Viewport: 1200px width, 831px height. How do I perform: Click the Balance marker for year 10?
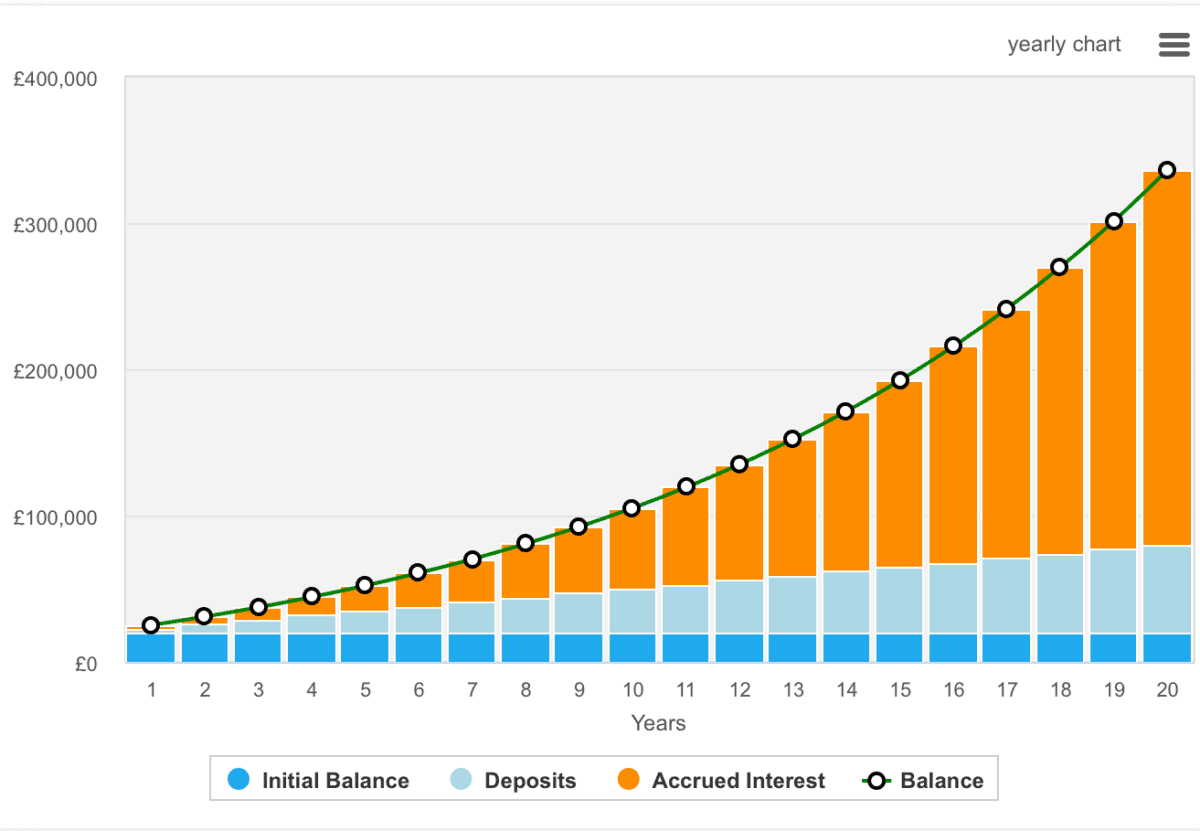[x=632, y=508]
